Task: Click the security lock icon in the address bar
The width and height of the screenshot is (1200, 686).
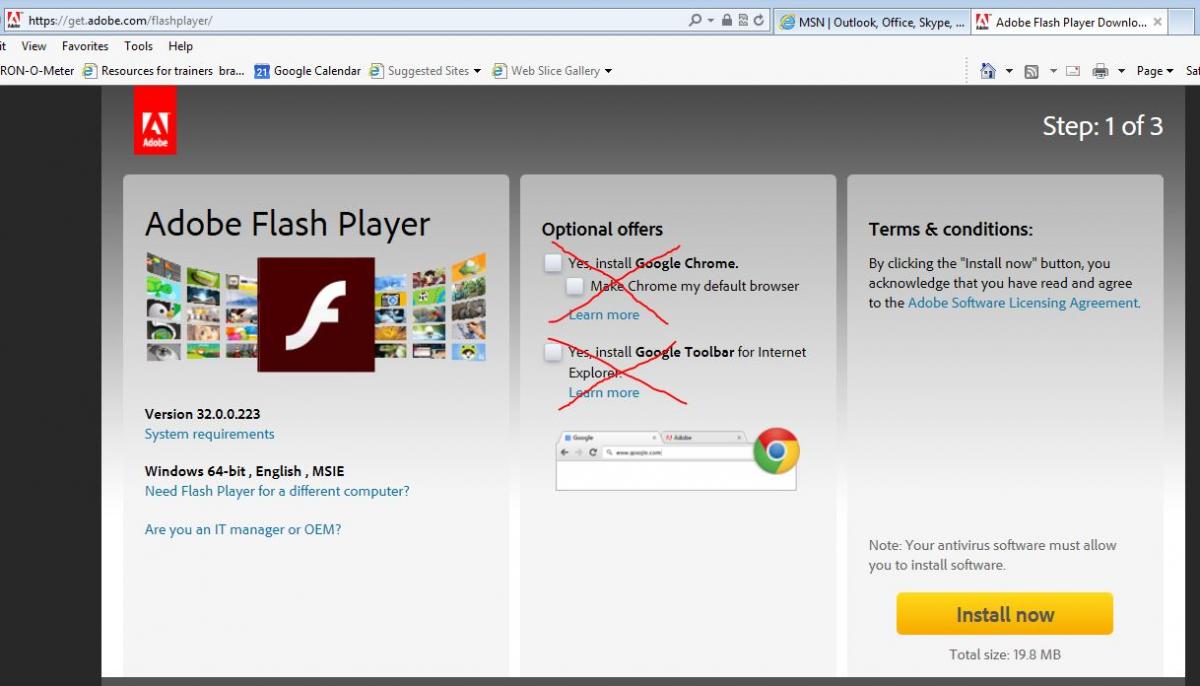Action: 727,20
